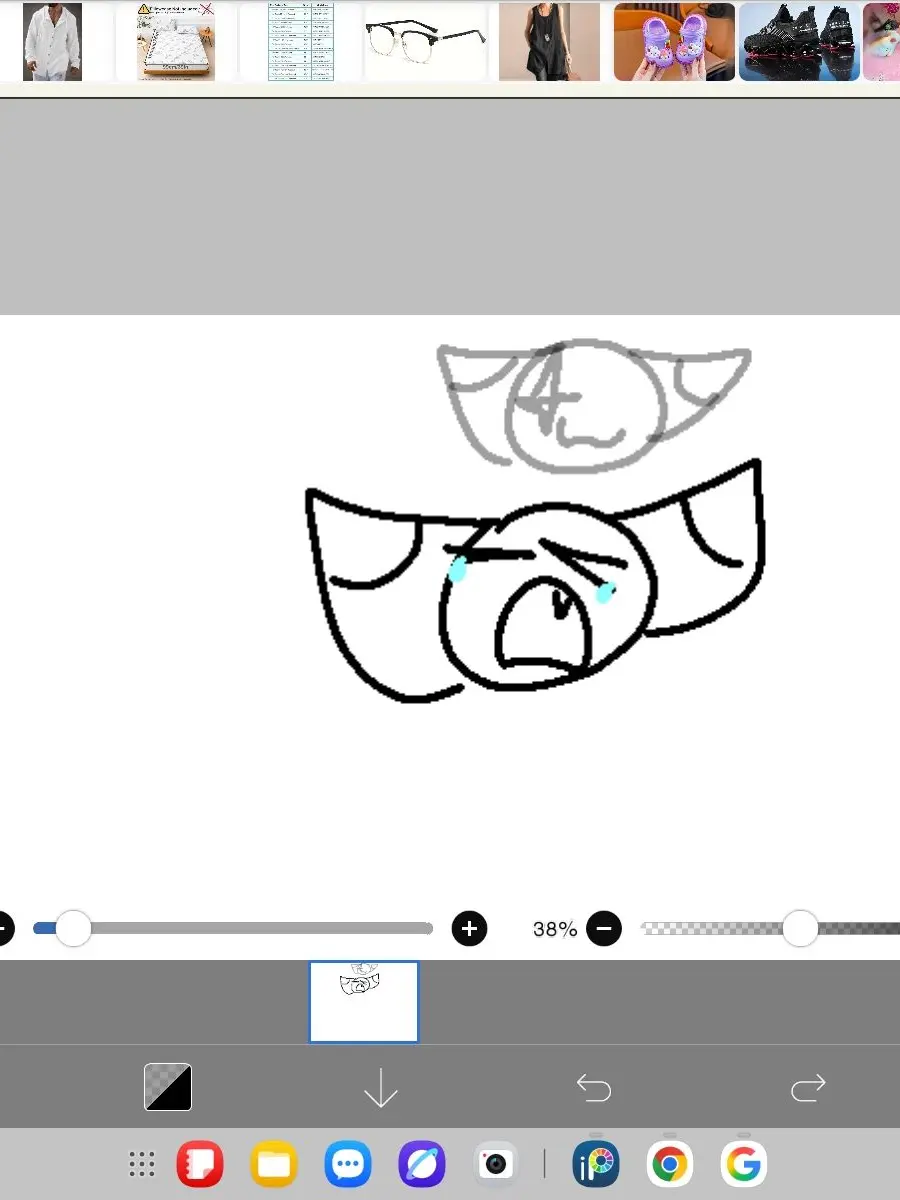
Task: Open ibisPaint from the dock
Action: (596, 1164)
